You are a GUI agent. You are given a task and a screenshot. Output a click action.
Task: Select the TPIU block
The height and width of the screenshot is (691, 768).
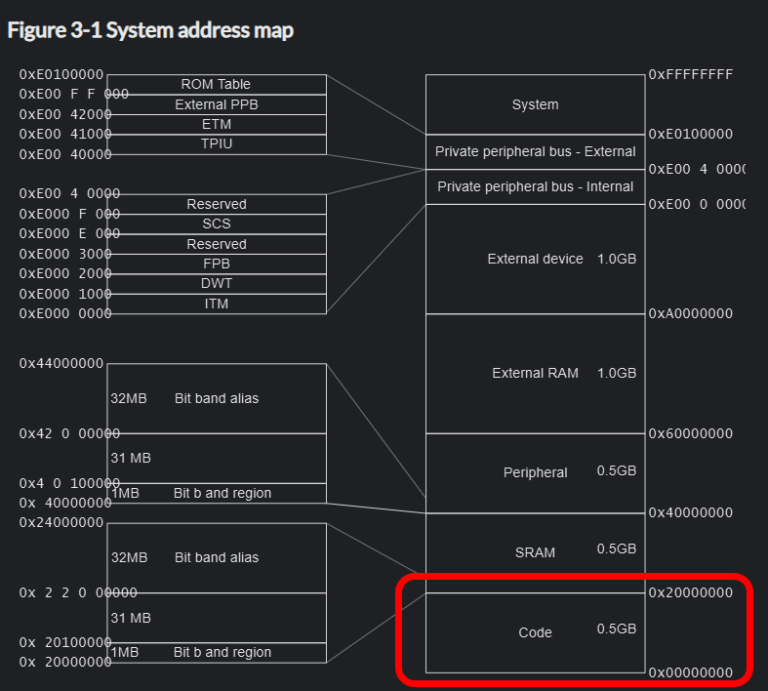tap(216, 144)
